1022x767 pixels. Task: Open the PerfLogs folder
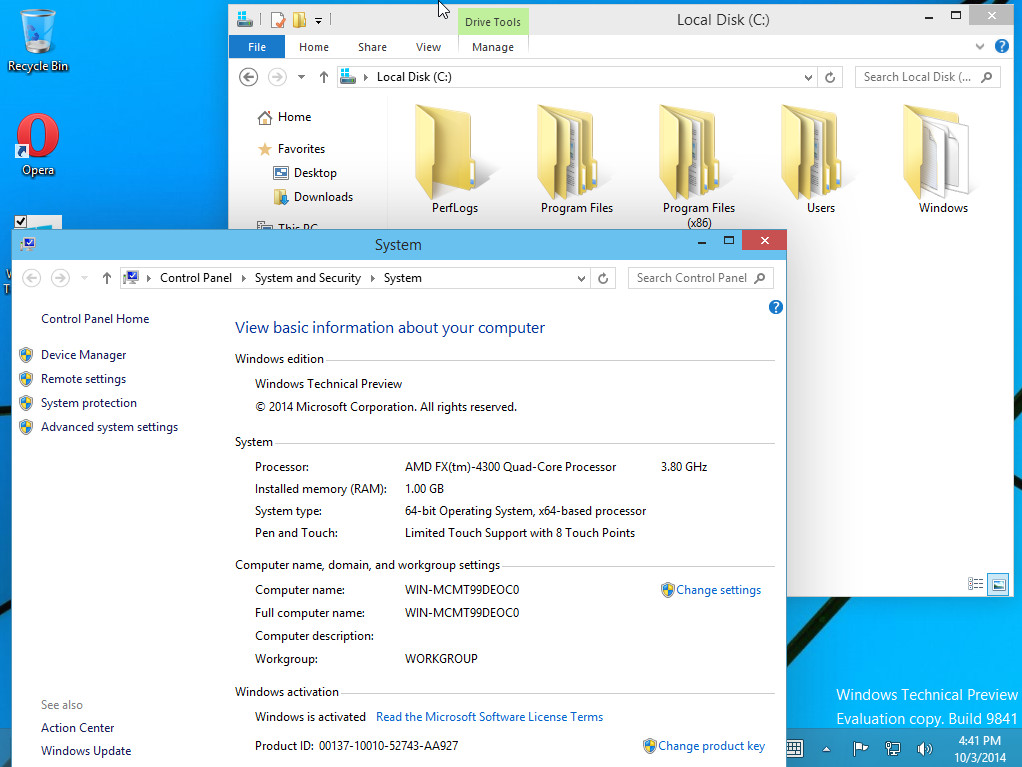click(x=454, y=160)
